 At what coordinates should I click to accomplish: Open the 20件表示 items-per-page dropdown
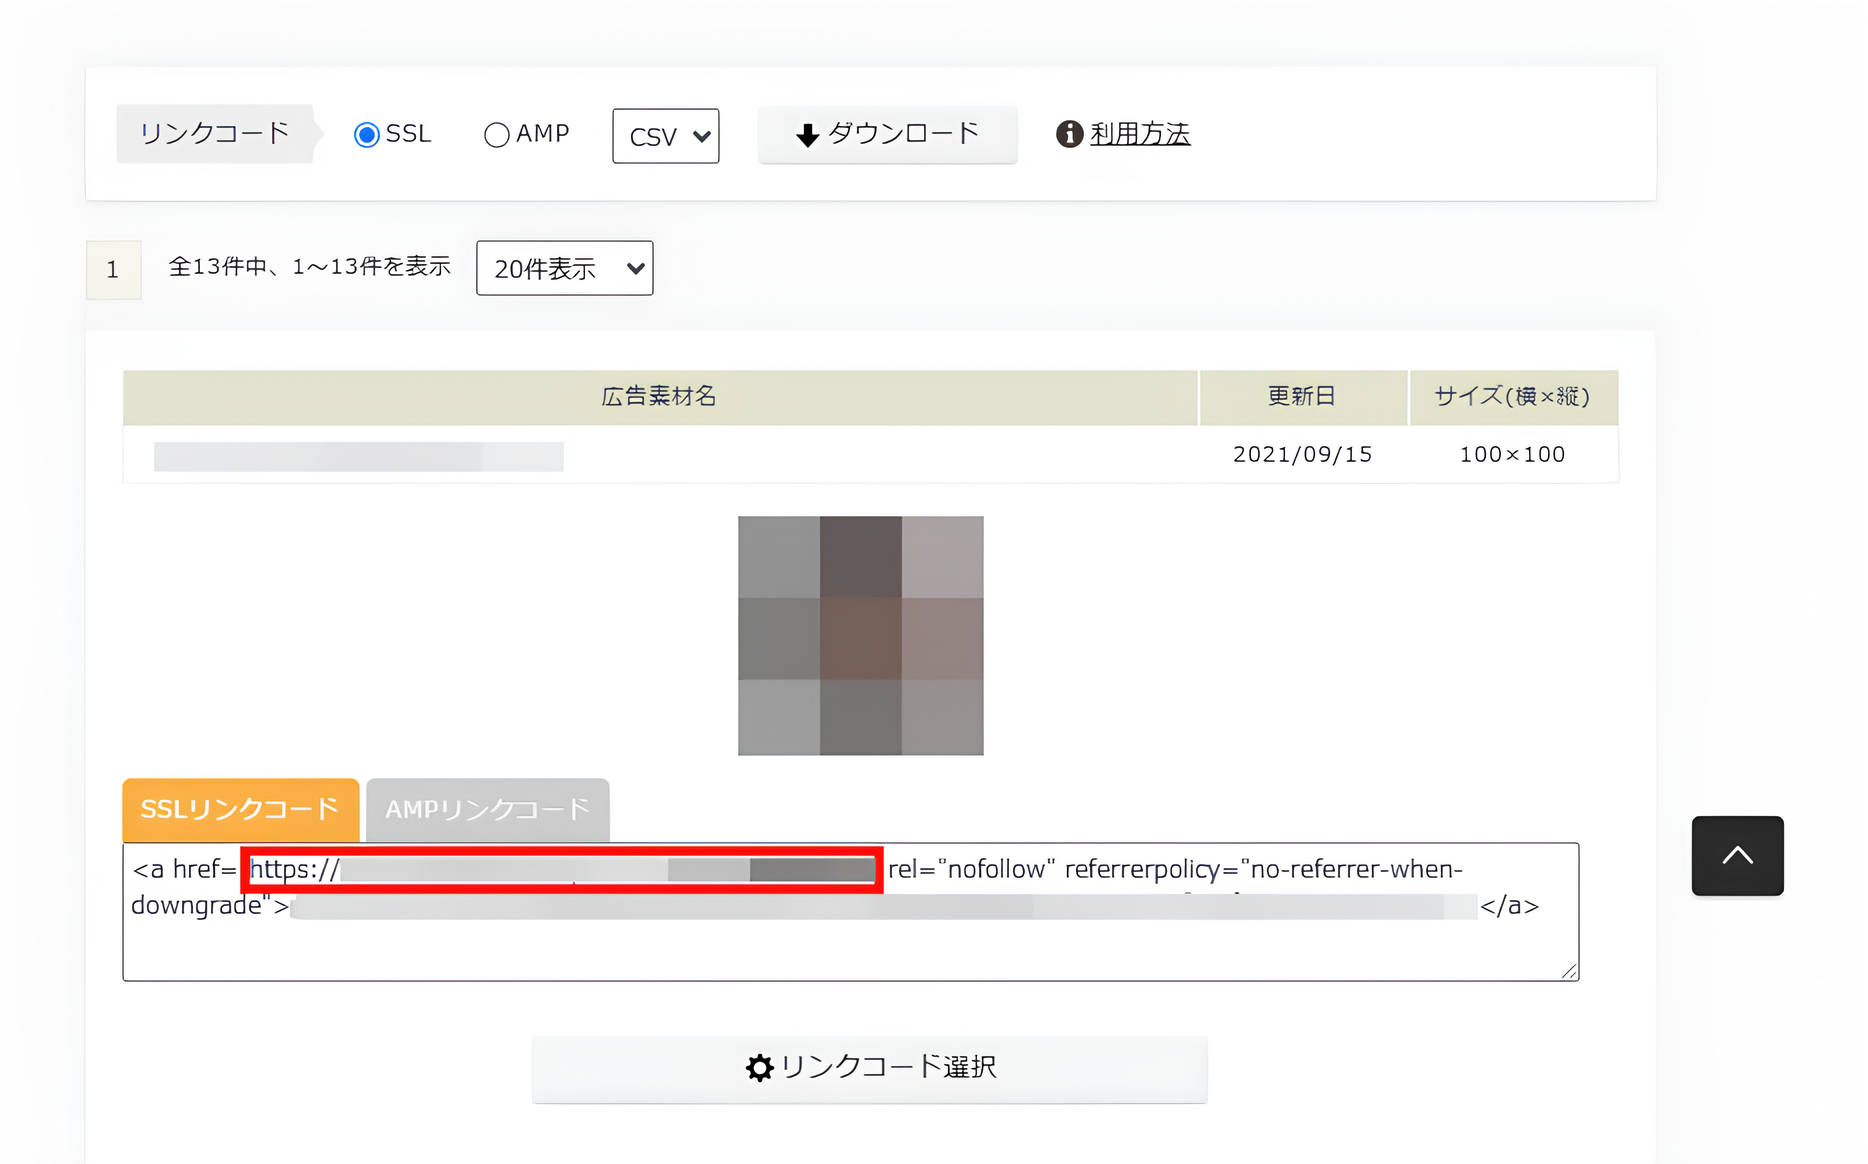[x=564, y=268]
